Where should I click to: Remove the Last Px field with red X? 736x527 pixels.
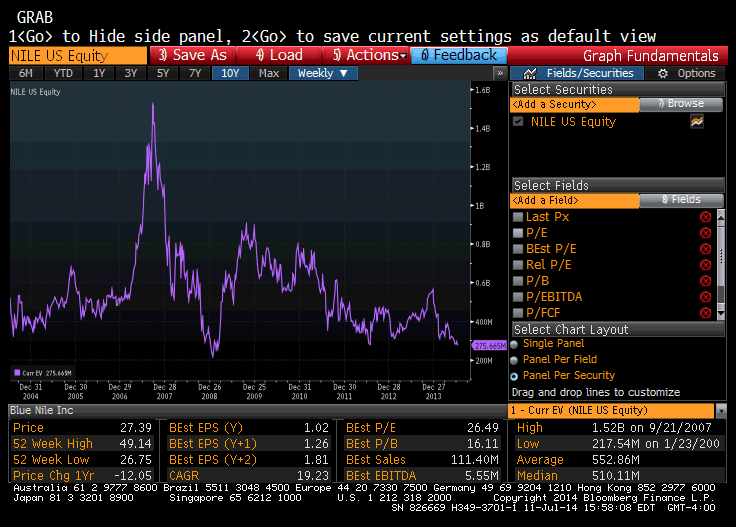(705, 217)
